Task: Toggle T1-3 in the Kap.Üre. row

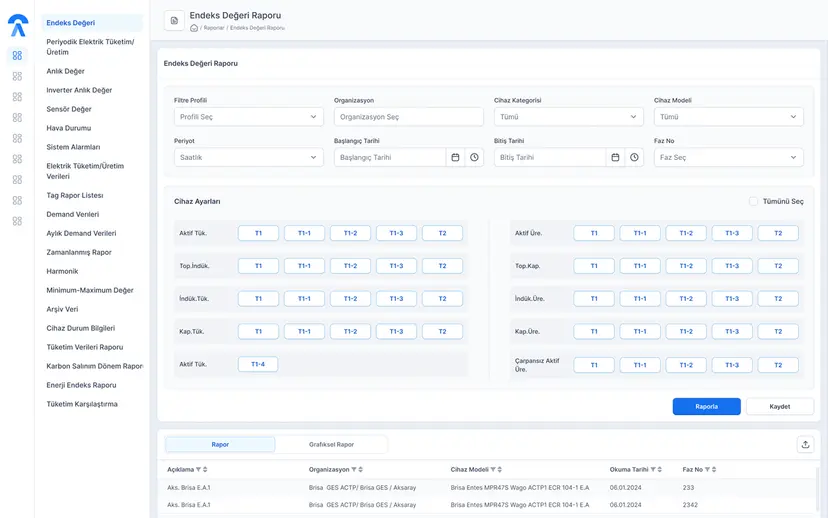Action: 732,332
